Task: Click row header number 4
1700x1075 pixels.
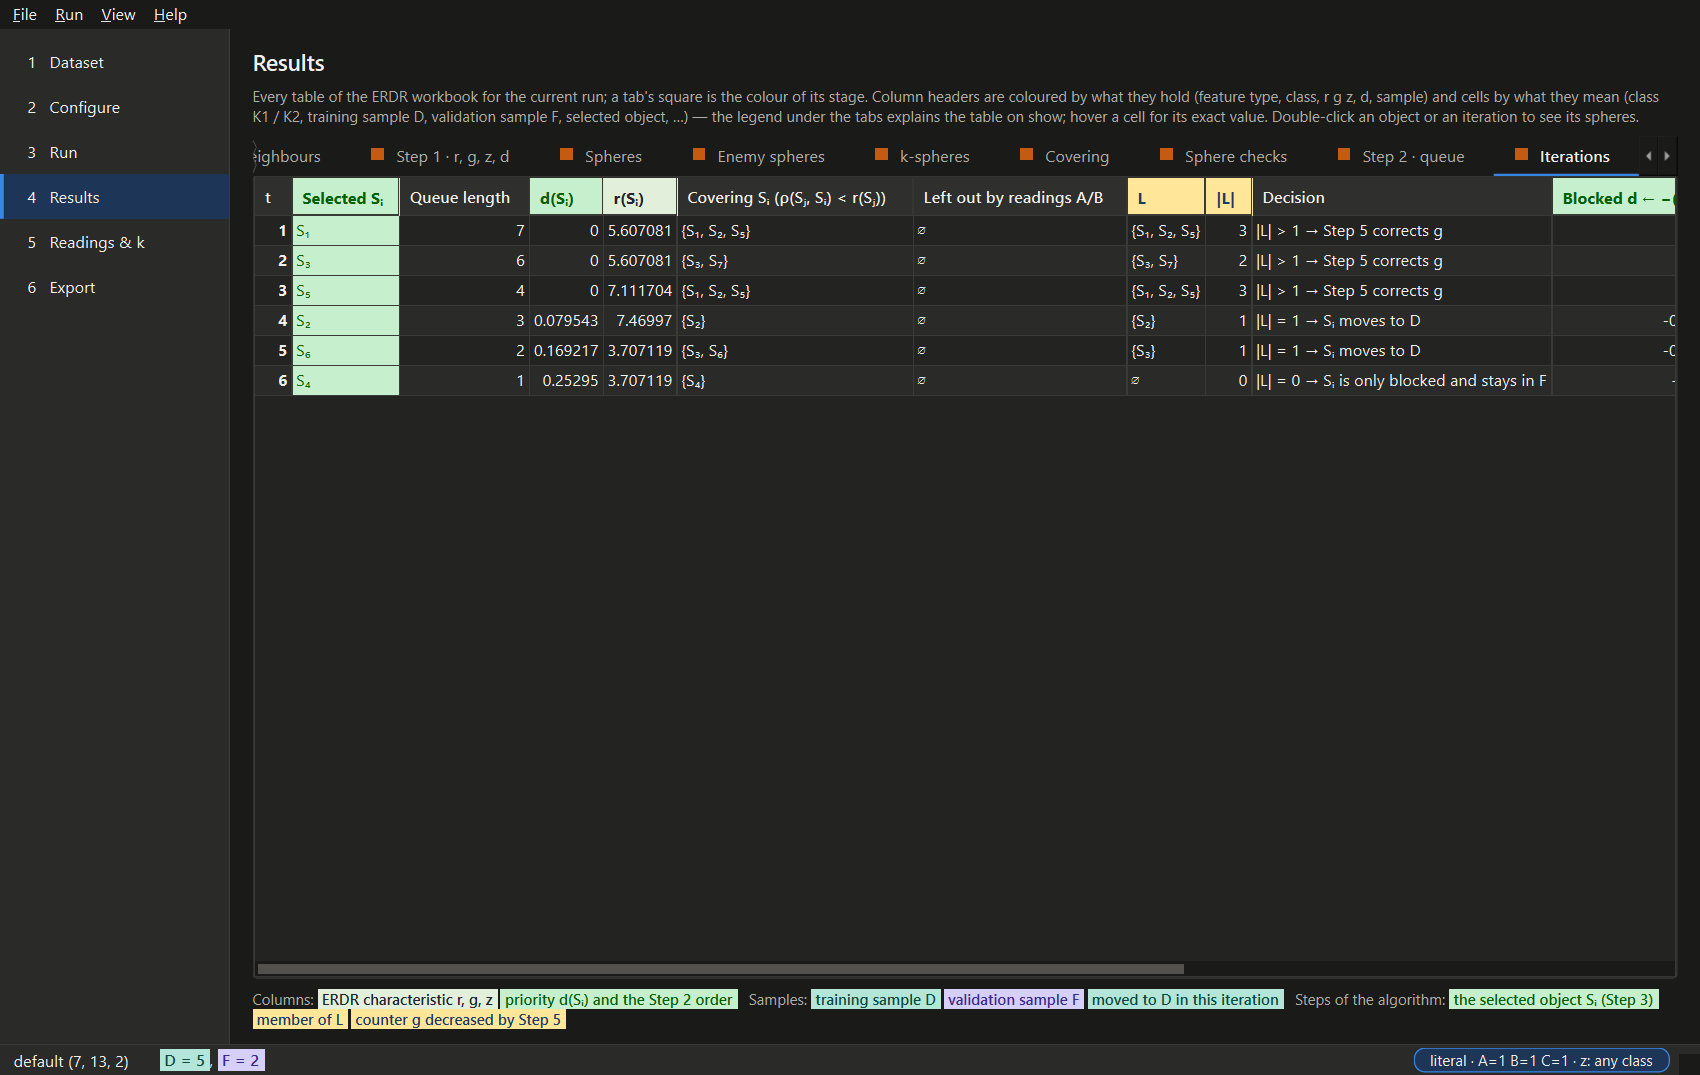Action: coord(274,321)
